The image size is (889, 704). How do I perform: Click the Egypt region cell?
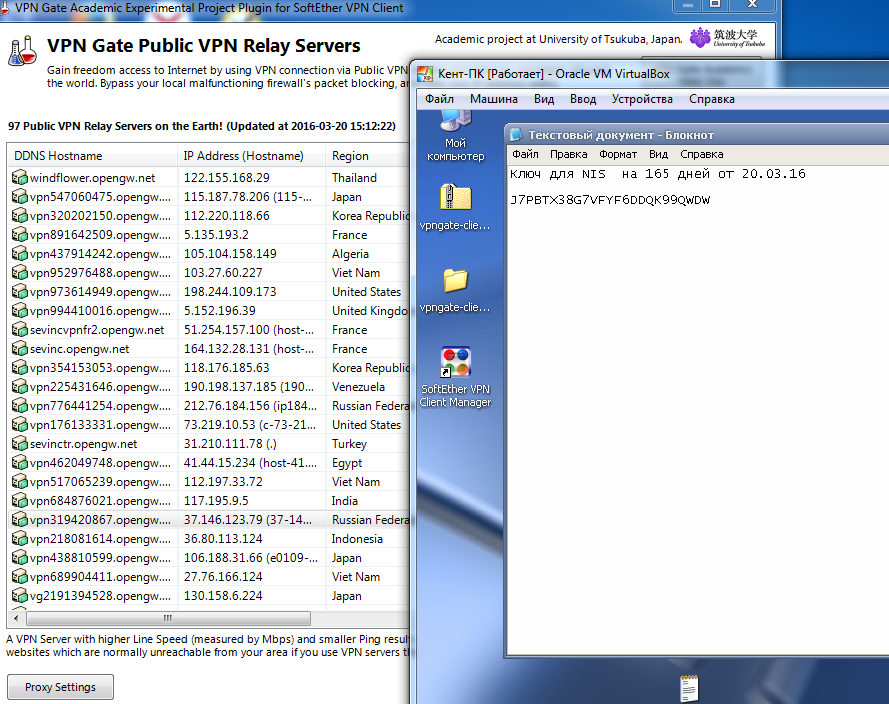(347, 463)
